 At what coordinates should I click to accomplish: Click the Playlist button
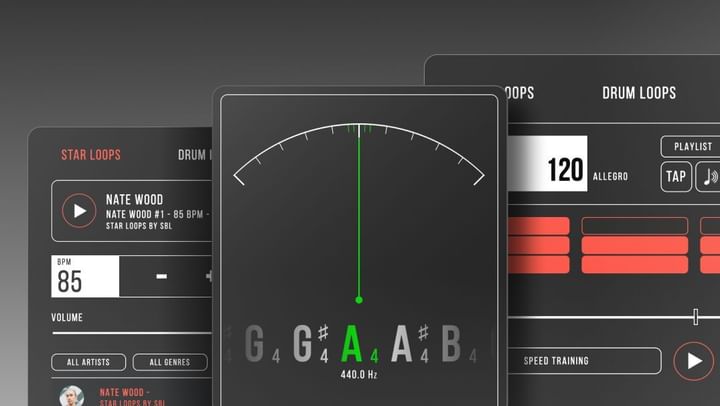pos(692,147)
